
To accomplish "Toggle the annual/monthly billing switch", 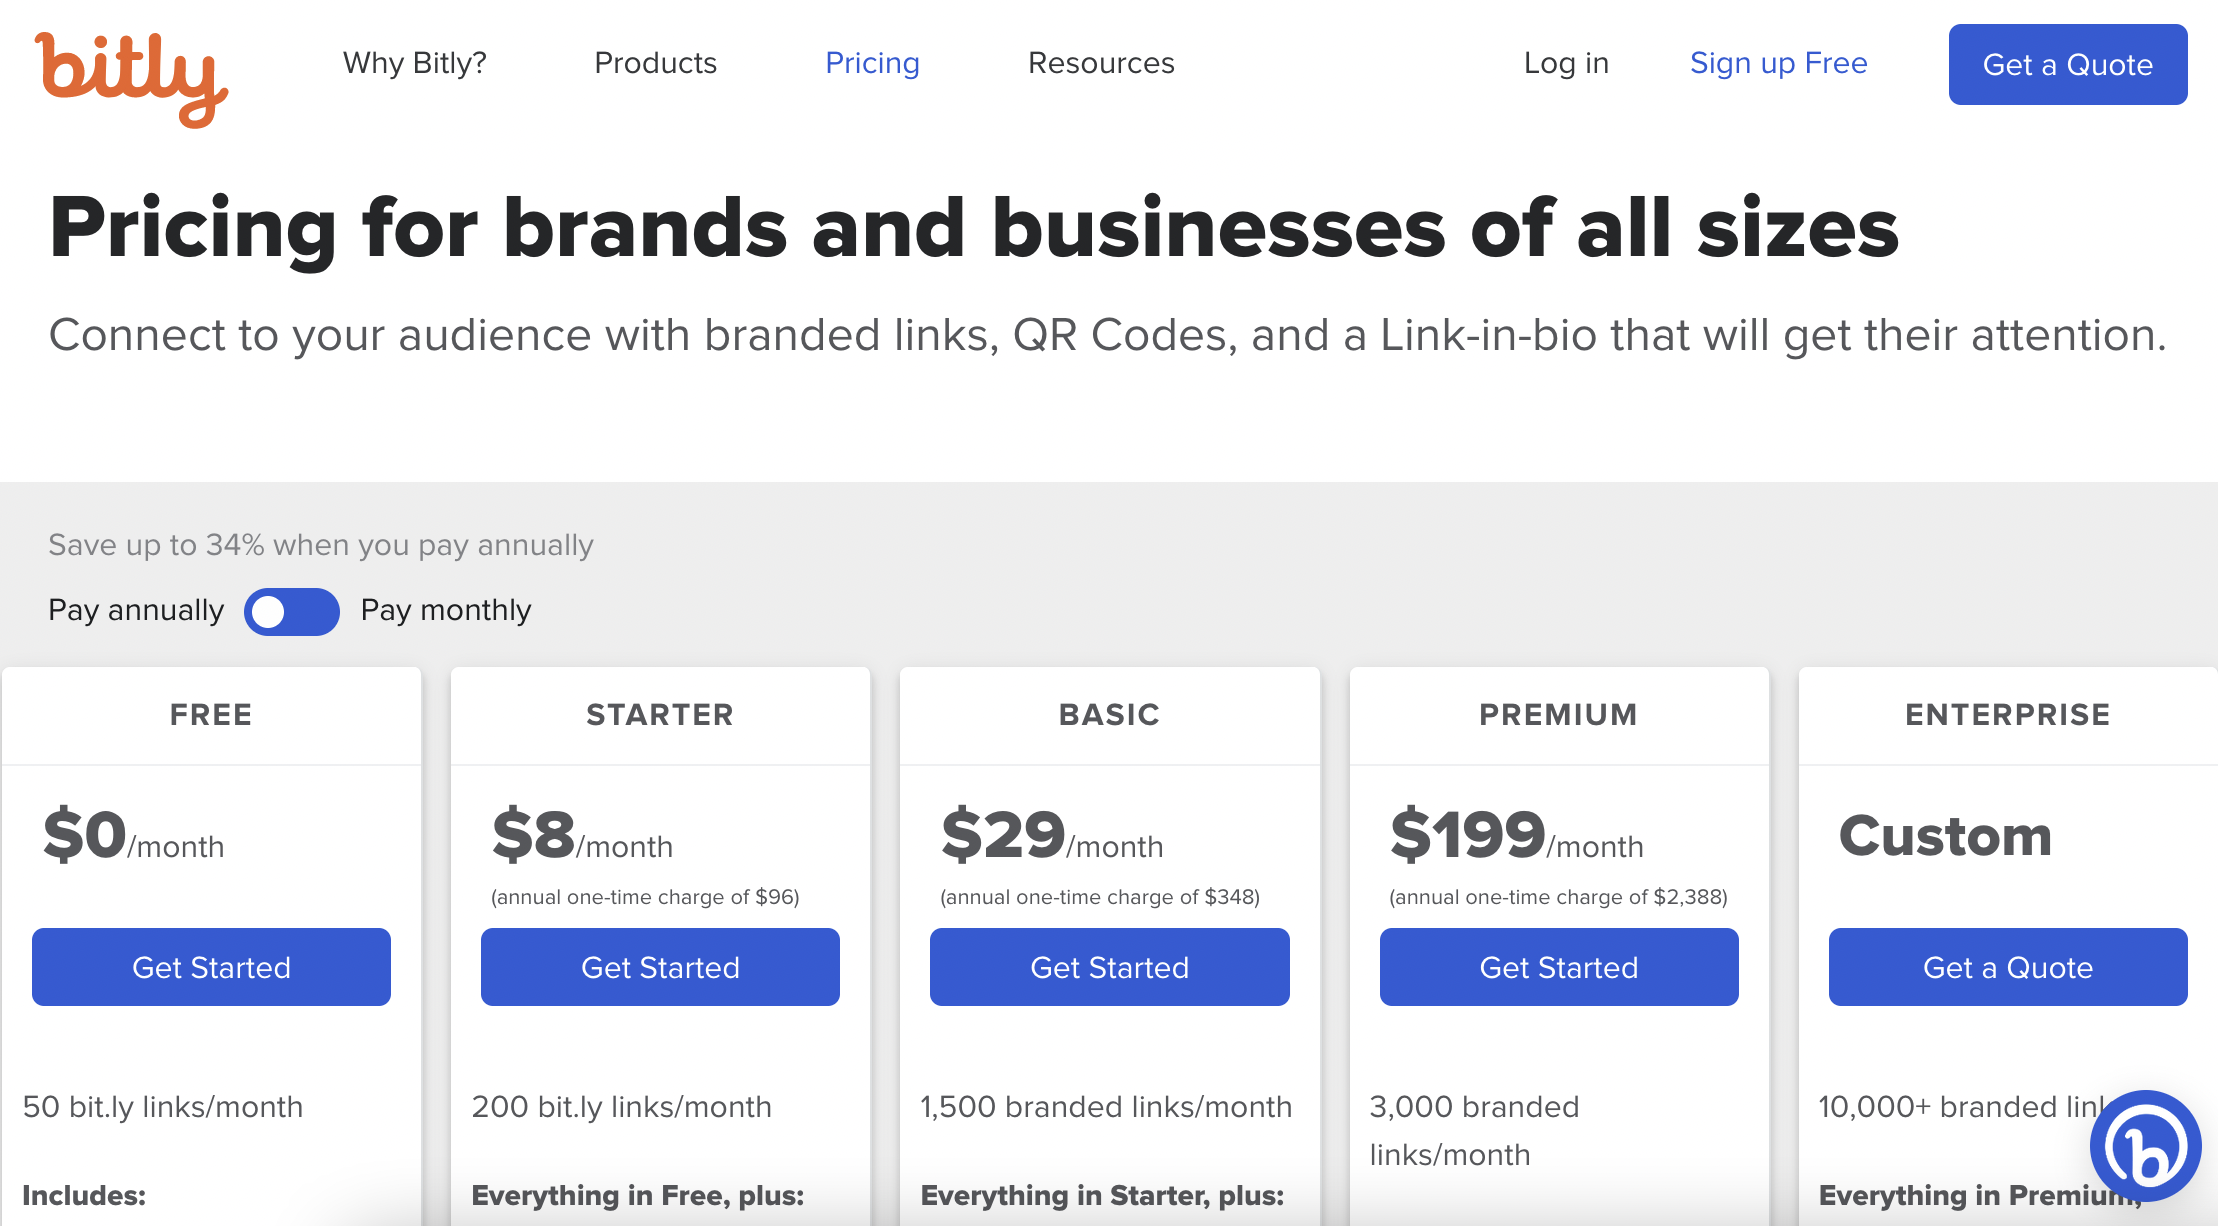I will (x=291, y=611).
